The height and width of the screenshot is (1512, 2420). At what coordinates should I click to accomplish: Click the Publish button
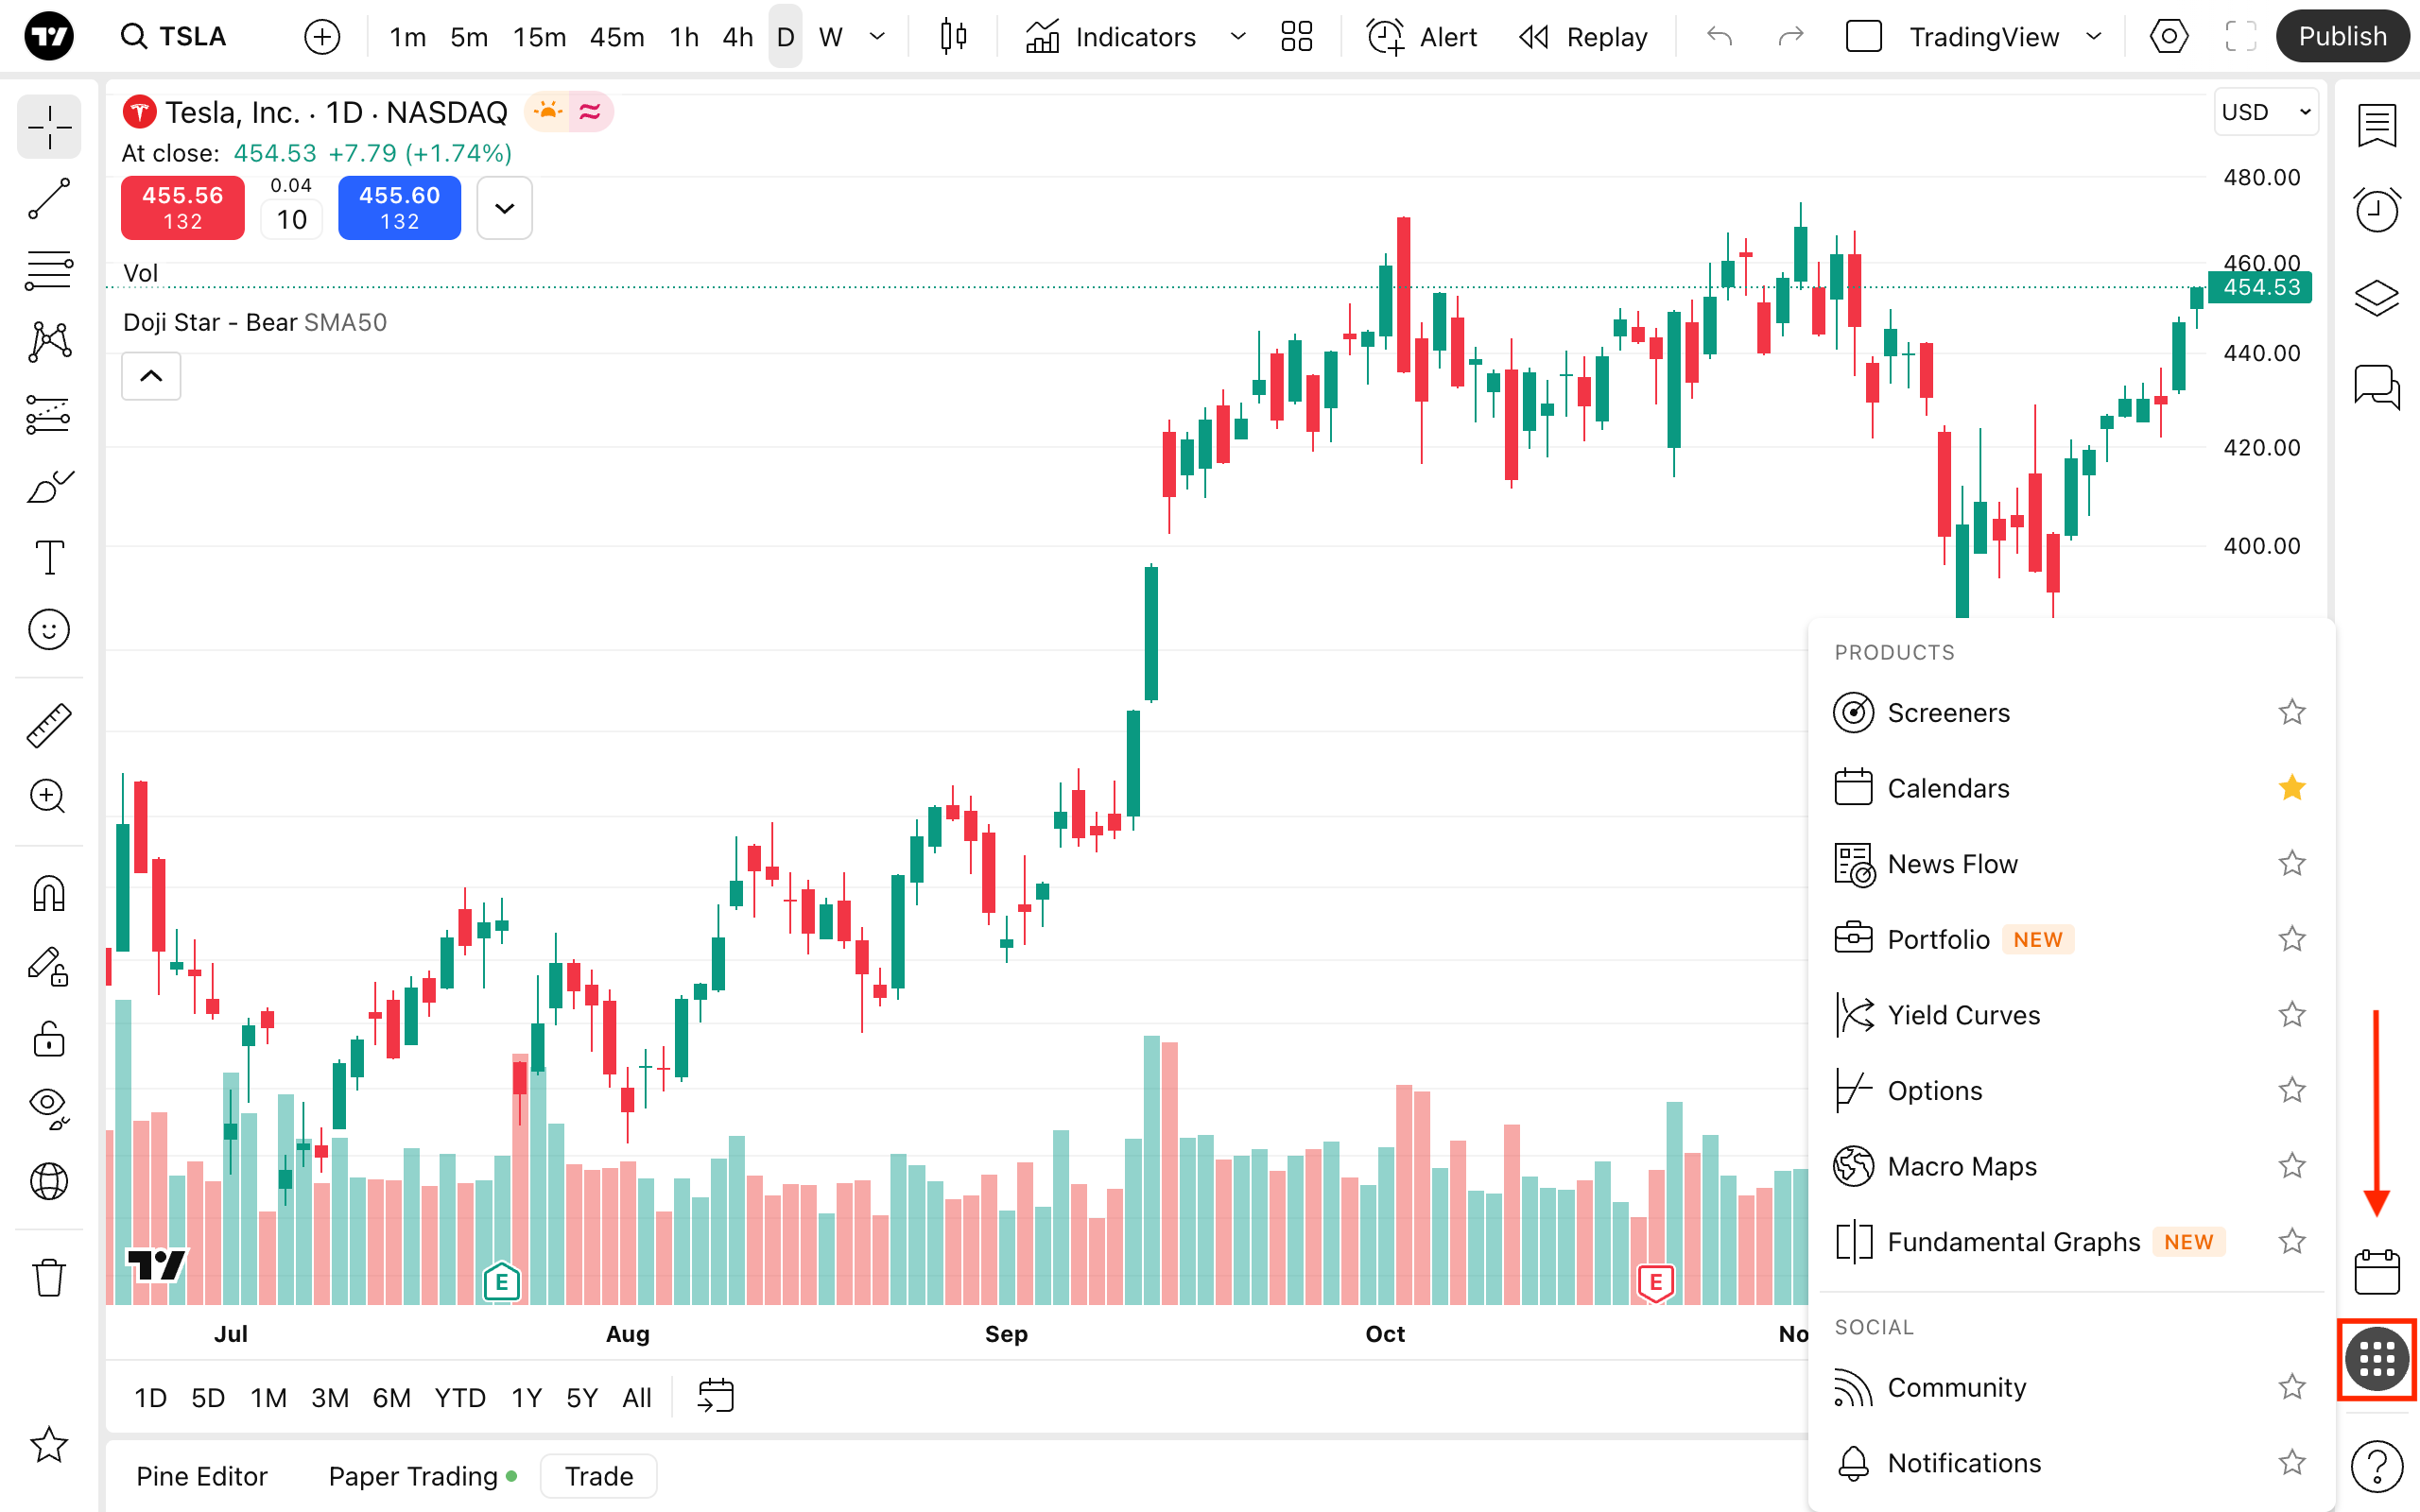tap(2341, 37)
